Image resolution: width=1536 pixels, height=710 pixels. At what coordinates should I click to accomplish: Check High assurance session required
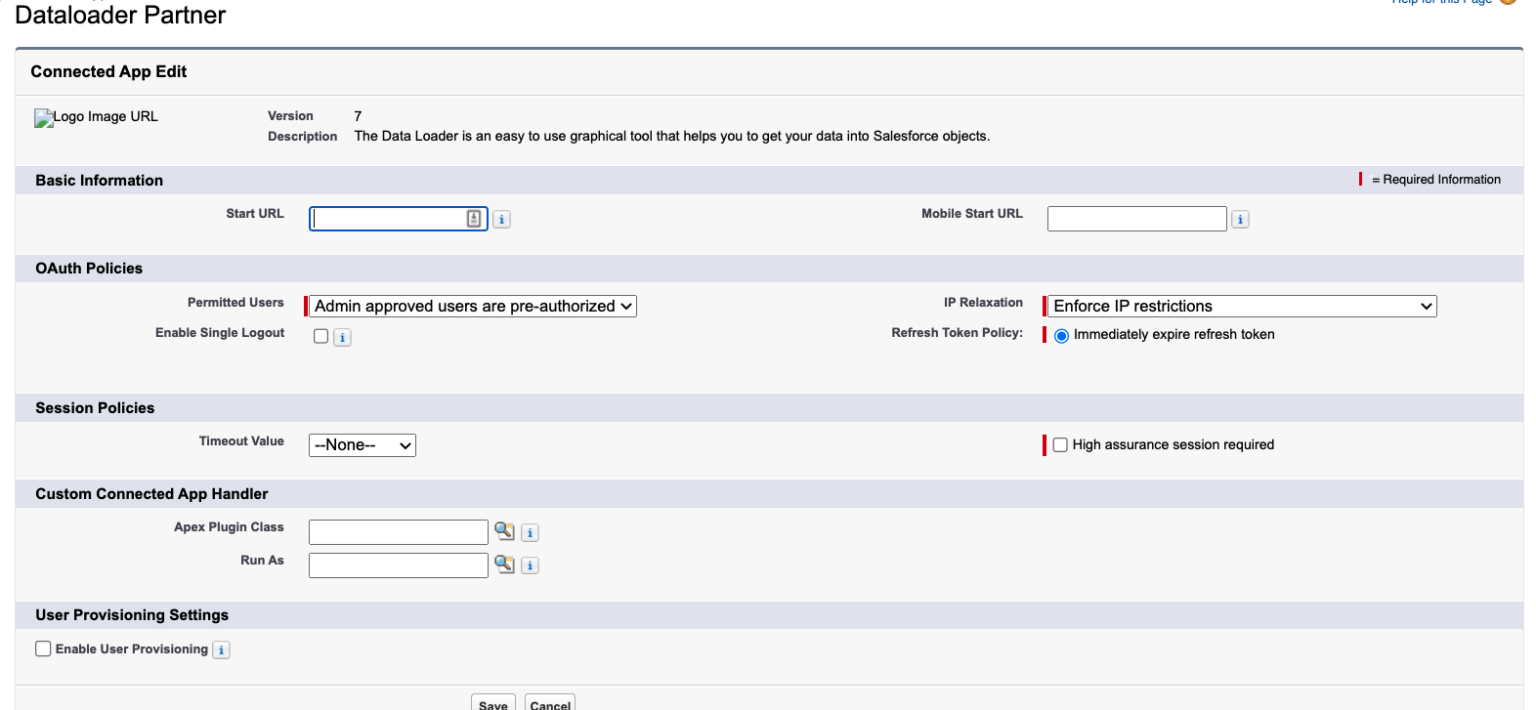pyautogui.click(x=1060, y=444)
